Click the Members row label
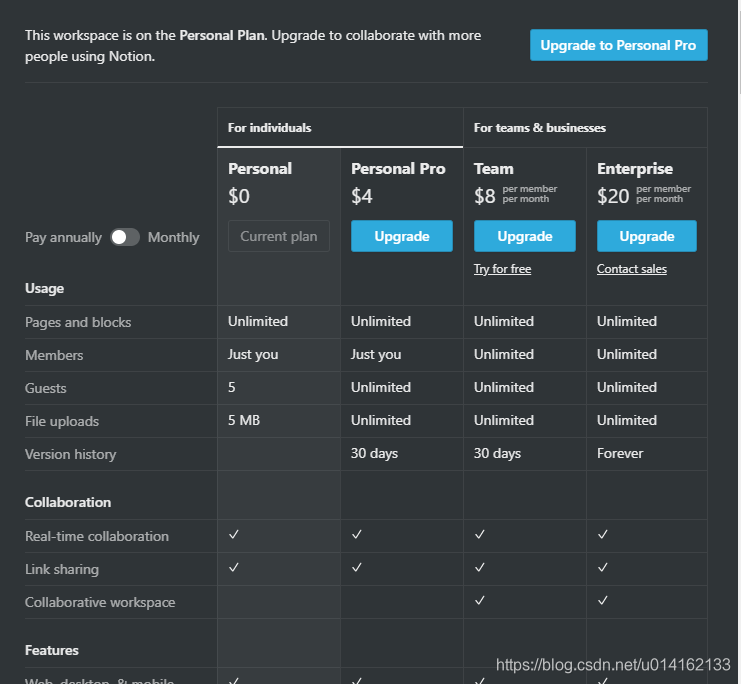The image size is (741, 684). tap(54, 355)
